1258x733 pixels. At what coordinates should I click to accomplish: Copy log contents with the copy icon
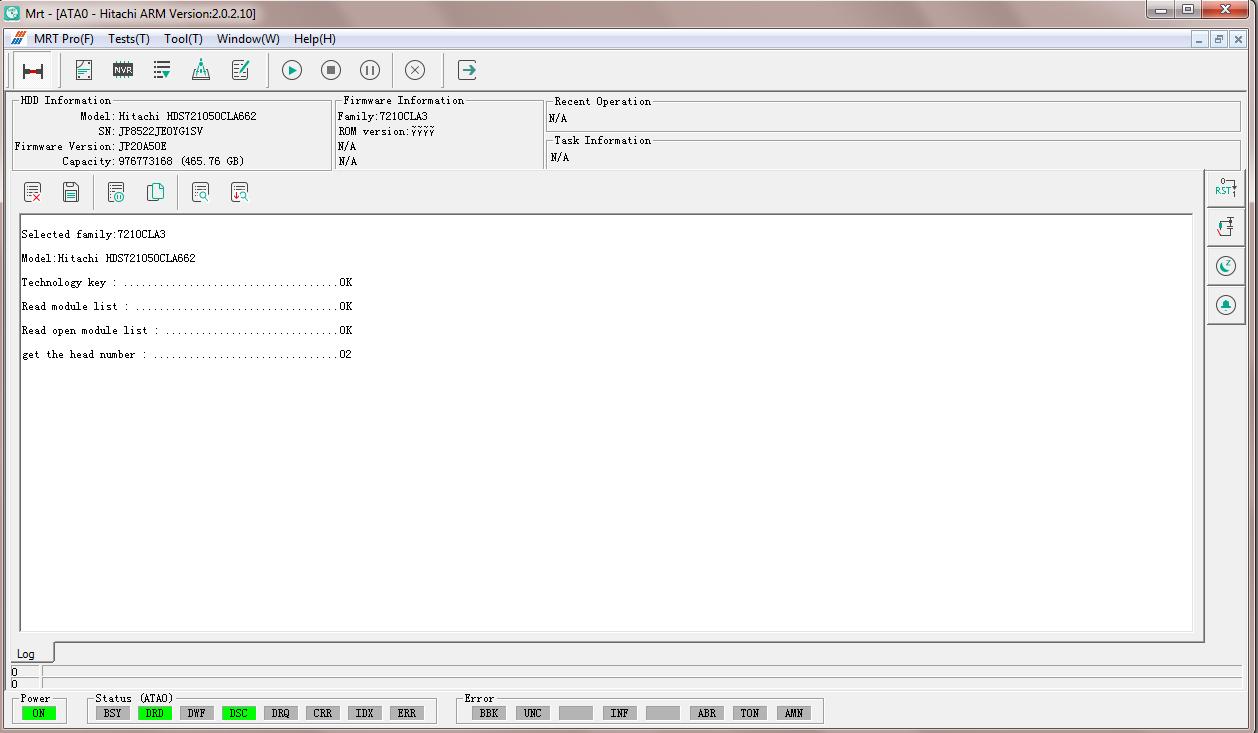pyautogui.click(x=155, y=192)
